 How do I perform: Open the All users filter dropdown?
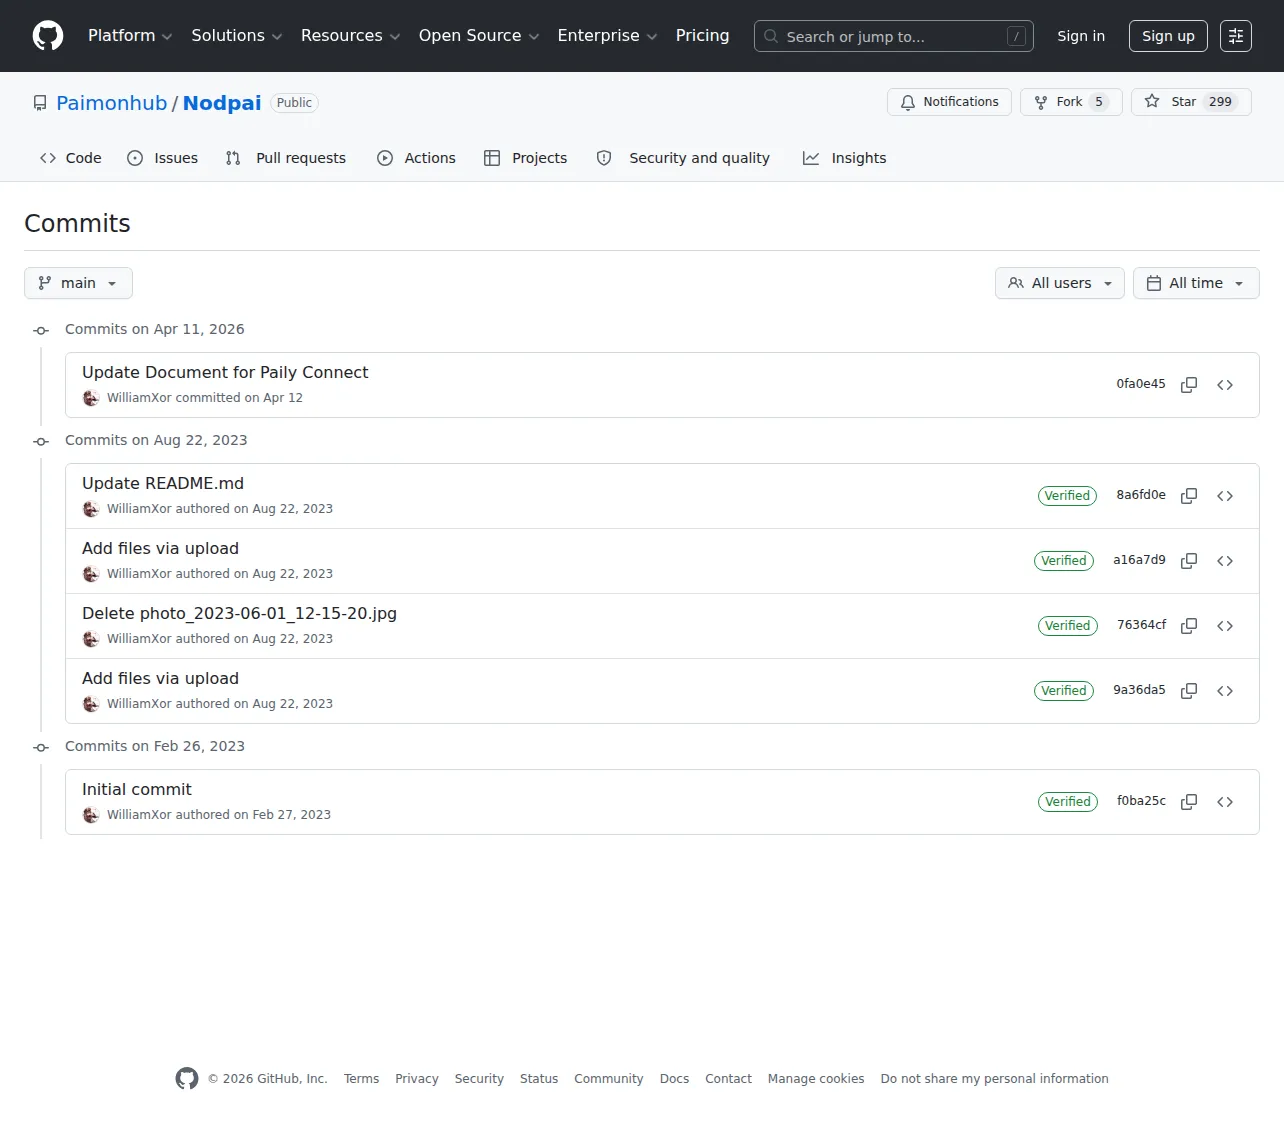point(1060,283)
